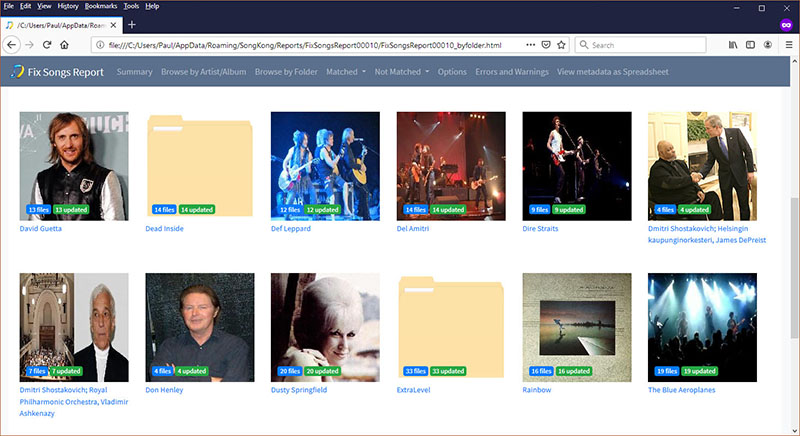Image resolution: width=800 pixels, height=436 pixels.
Task: Go to the browser Home page
Action: (64, 45)
